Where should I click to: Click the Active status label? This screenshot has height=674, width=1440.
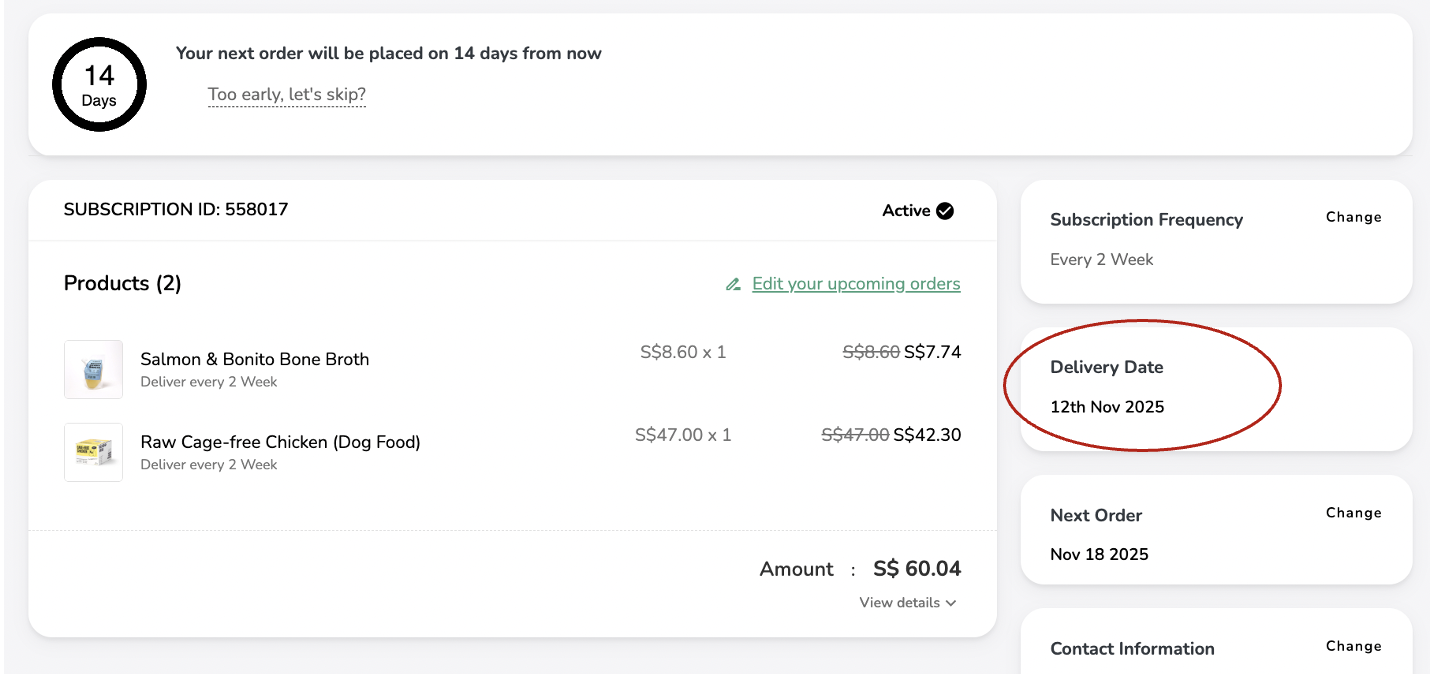906,211
